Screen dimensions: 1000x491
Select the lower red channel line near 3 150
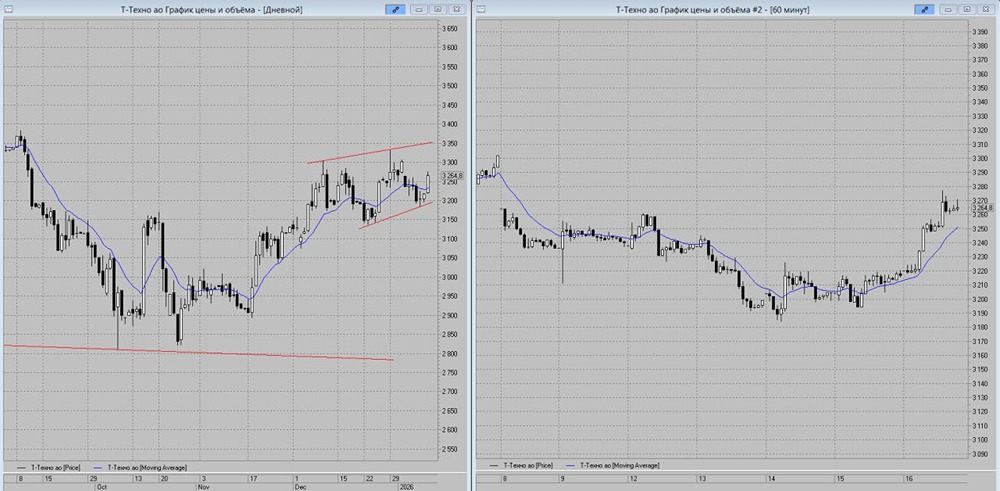(x=395, y=215)
